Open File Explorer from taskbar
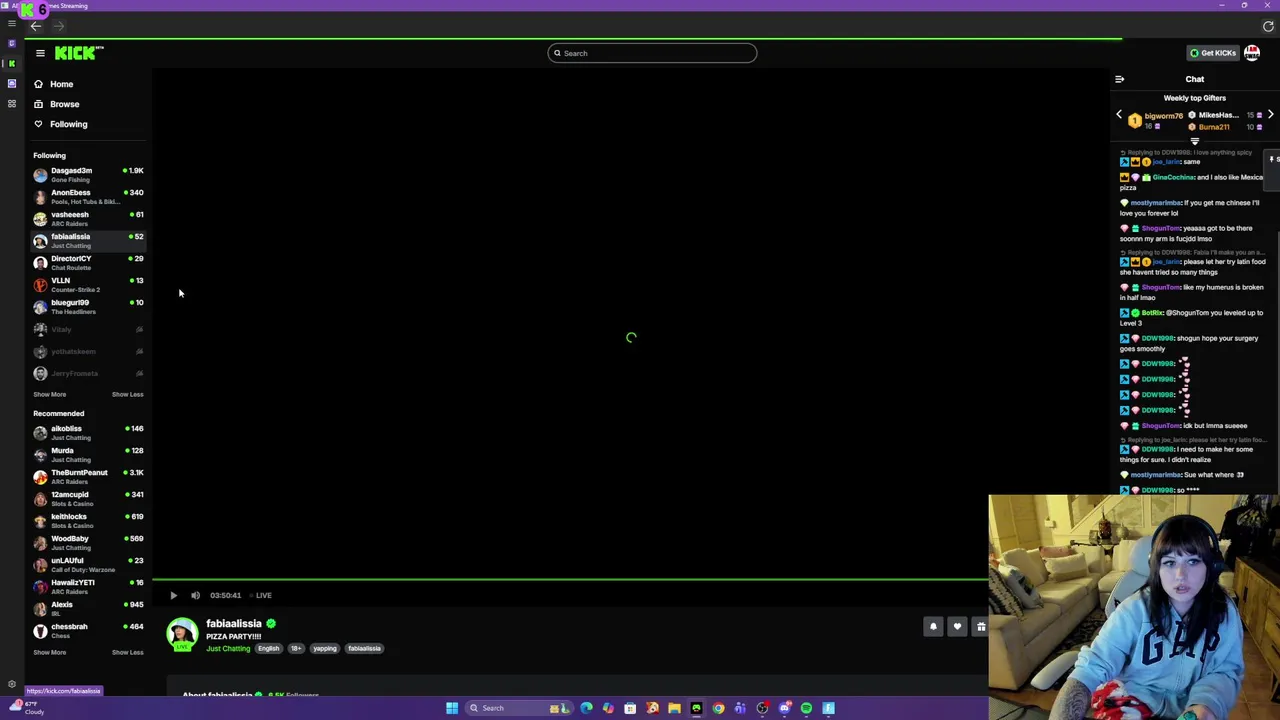1280x720 pixels. [674, 708]
